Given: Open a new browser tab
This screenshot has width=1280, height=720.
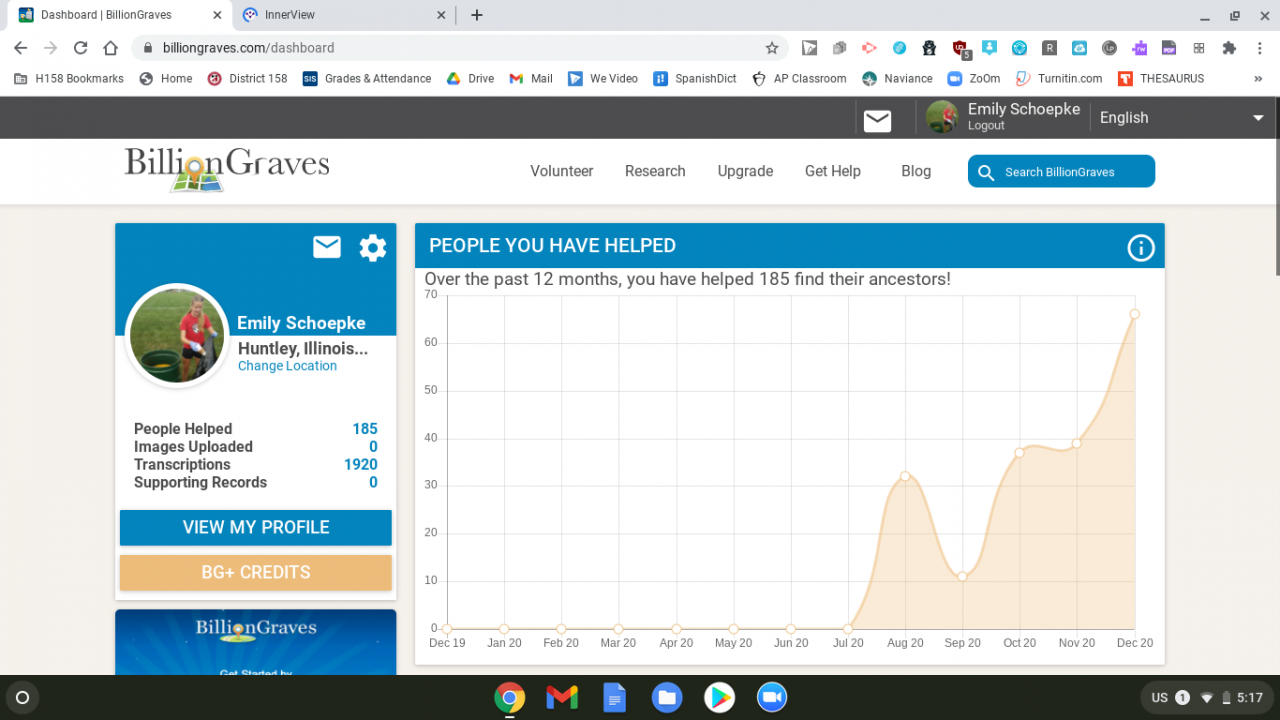Looking at the screenshot, I should pyautogui.click(x=477, y=15).
